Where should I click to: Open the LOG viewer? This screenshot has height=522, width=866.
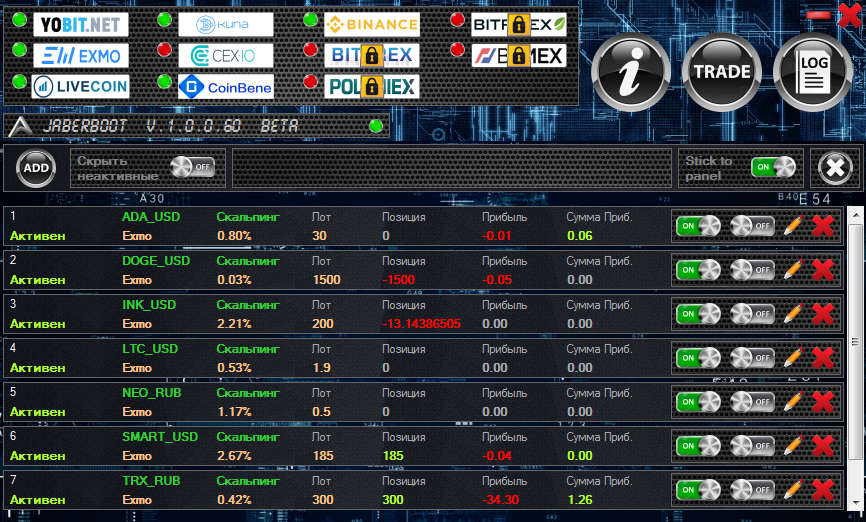click(812, 72)
